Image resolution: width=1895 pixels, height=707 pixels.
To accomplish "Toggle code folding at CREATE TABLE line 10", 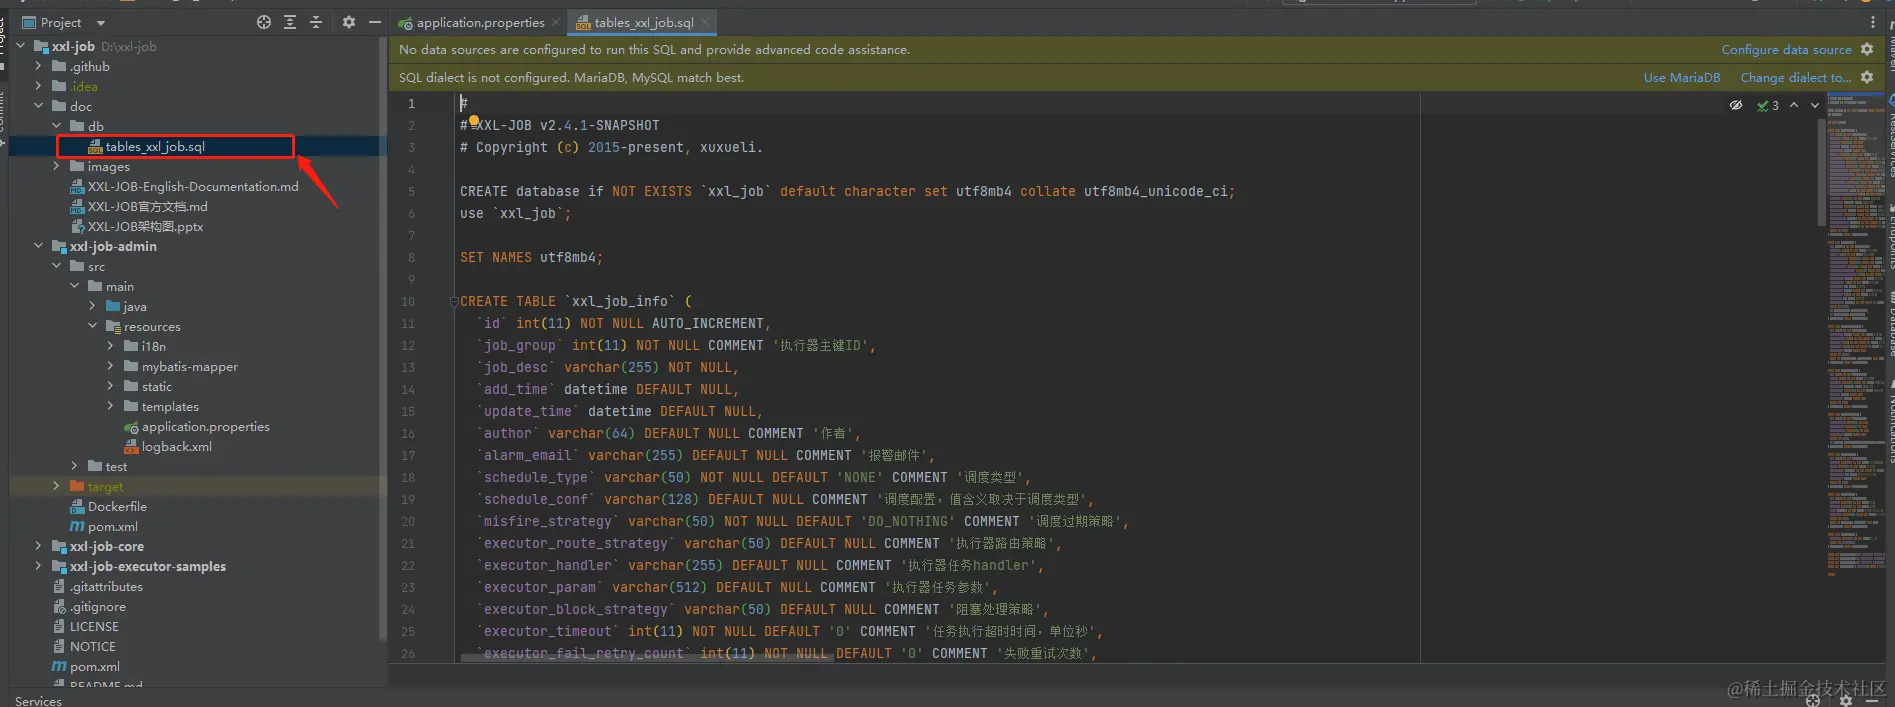I will [x=454, y=301].
